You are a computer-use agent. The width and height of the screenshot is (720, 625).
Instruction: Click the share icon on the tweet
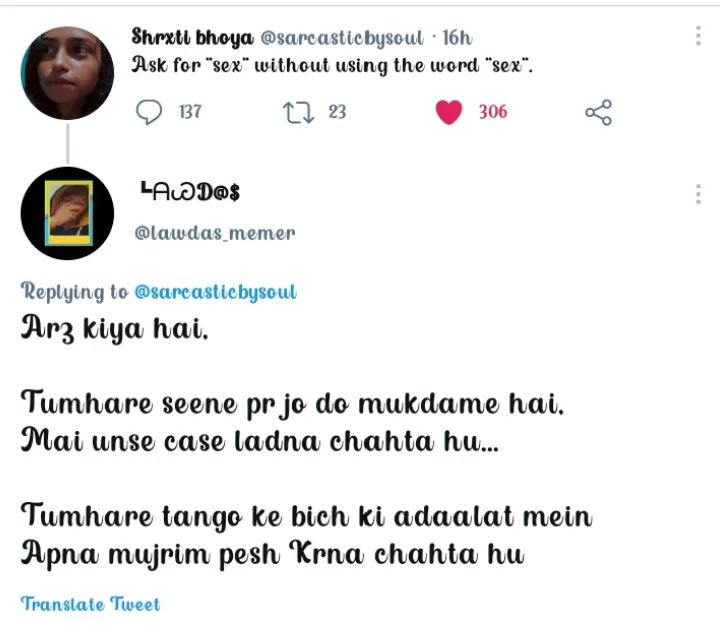tap(598, 112)
